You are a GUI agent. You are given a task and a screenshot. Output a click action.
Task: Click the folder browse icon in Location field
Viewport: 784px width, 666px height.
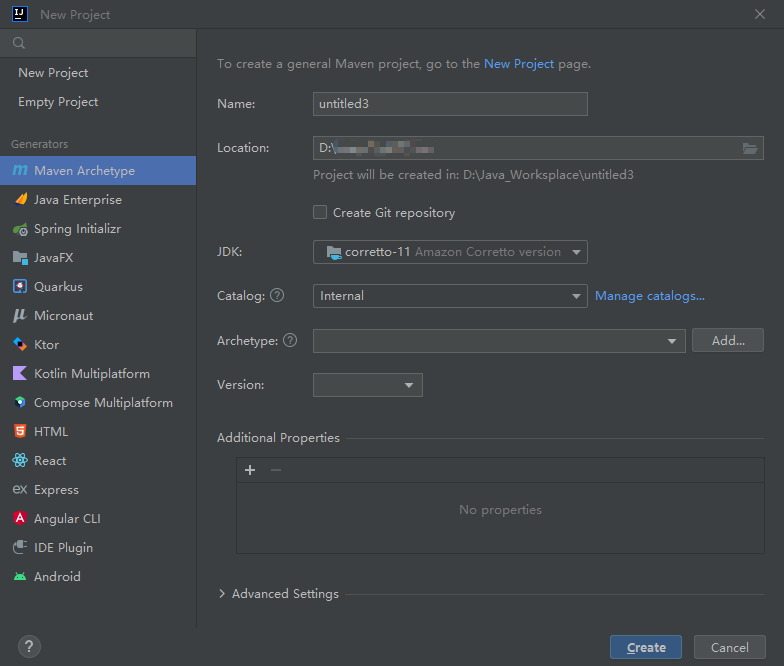click(750, 149)
